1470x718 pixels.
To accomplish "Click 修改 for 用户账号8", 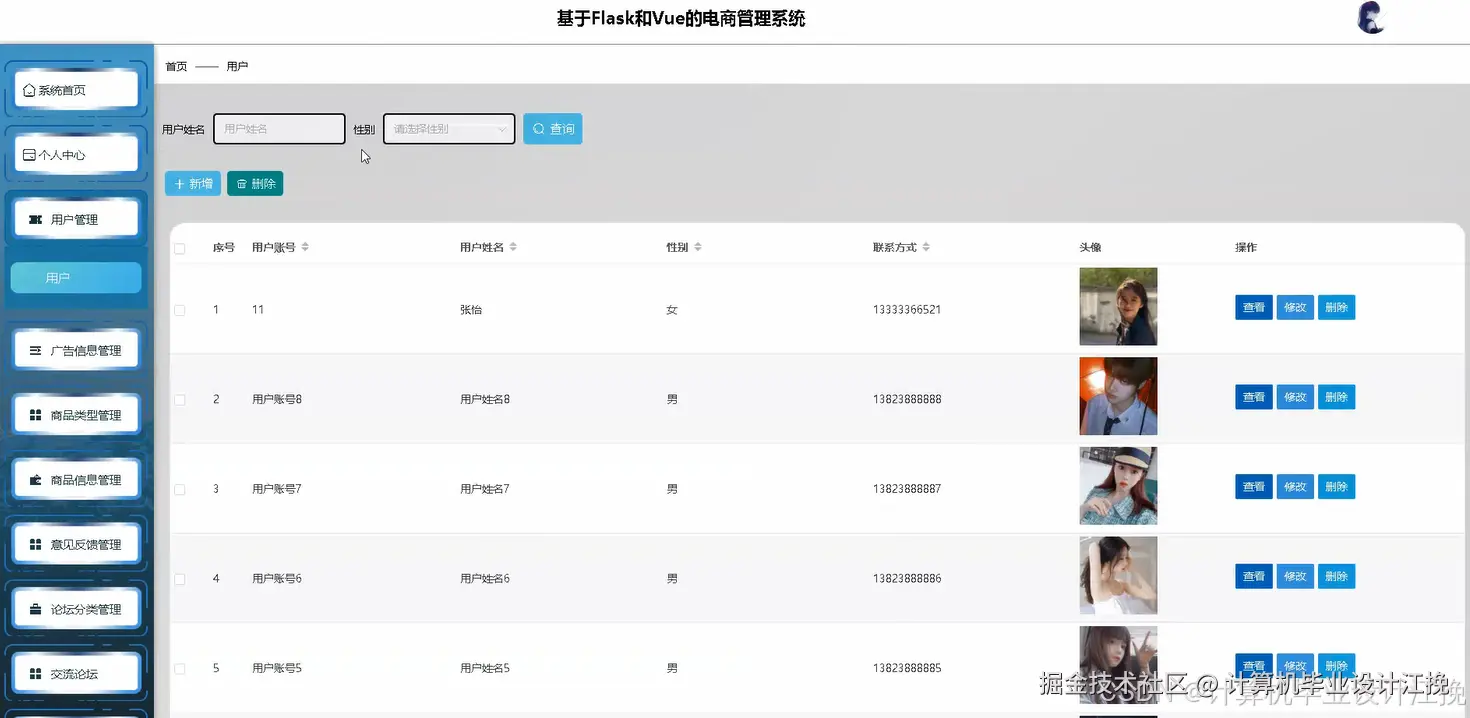I will 1295,397.
